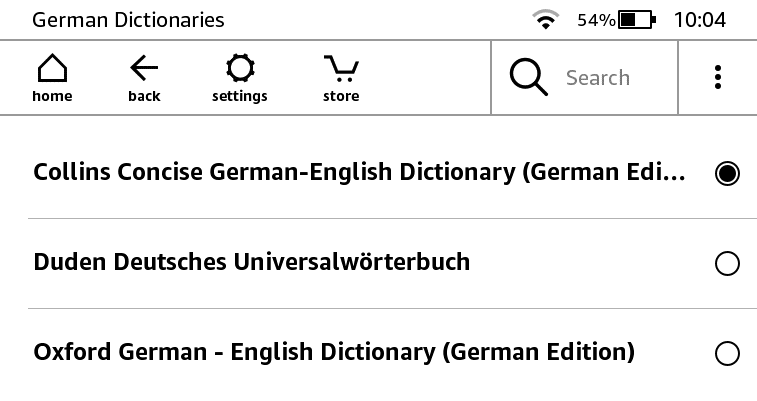
Task: Choose Oxford German - English Dictionary entry
Action: point(334,352)
